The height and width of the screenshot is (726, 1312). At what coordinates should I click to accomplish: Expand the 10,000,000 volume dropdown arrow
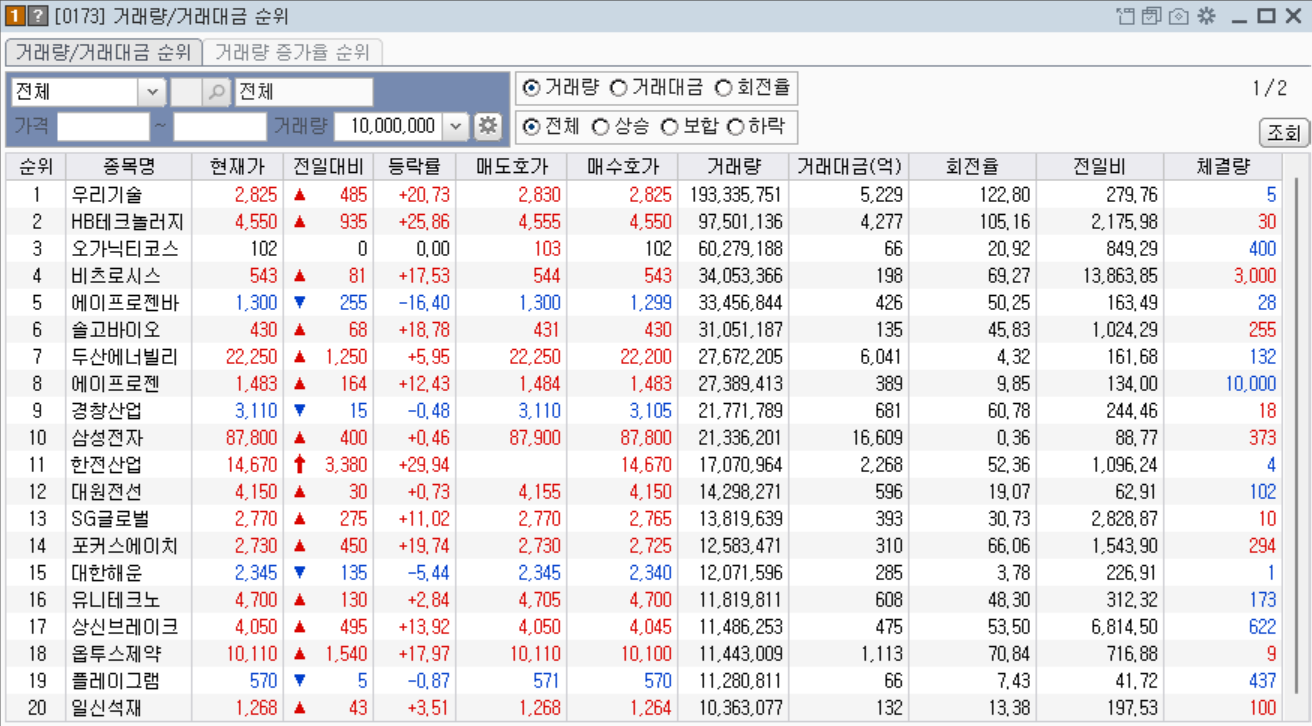(455, 126)
